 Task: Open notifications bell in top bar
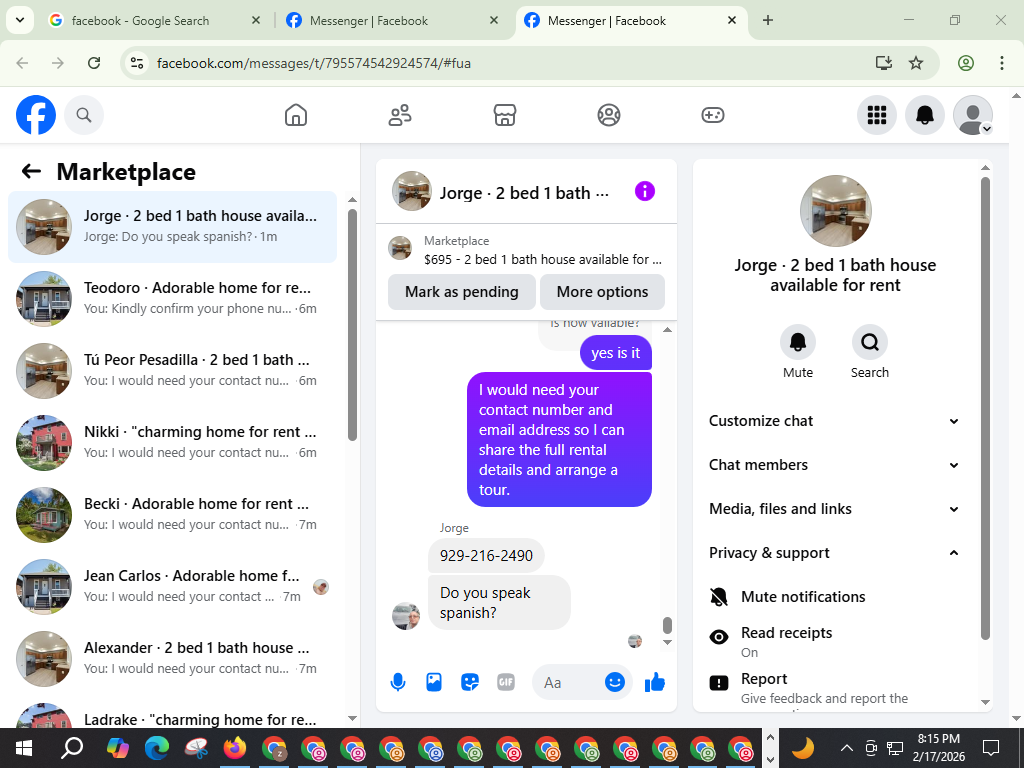(925, 115)
